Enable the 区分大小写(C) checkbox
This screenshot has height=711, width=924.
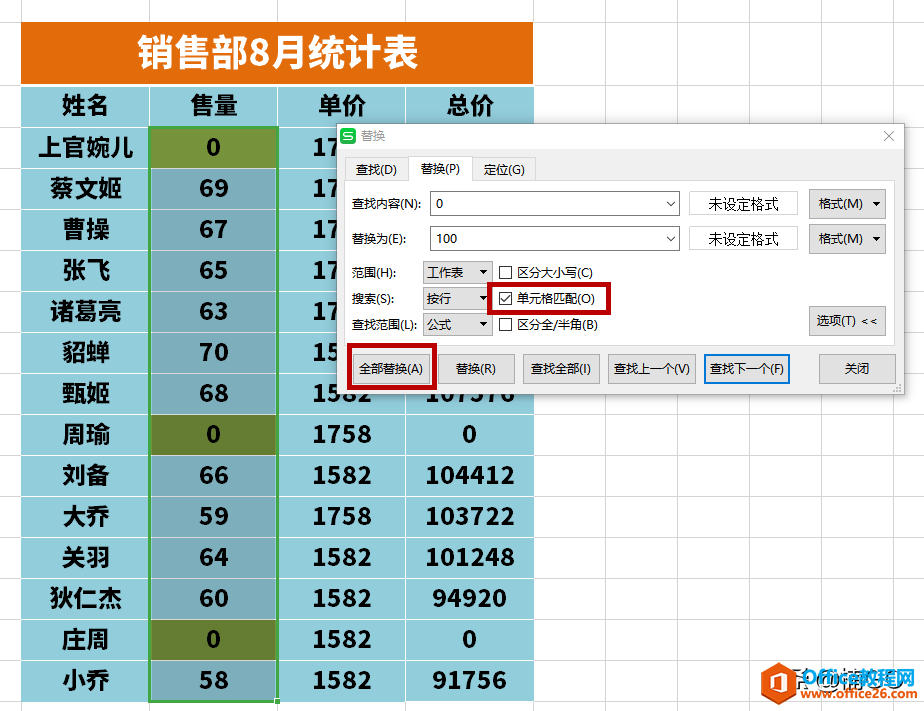(505, 272)
